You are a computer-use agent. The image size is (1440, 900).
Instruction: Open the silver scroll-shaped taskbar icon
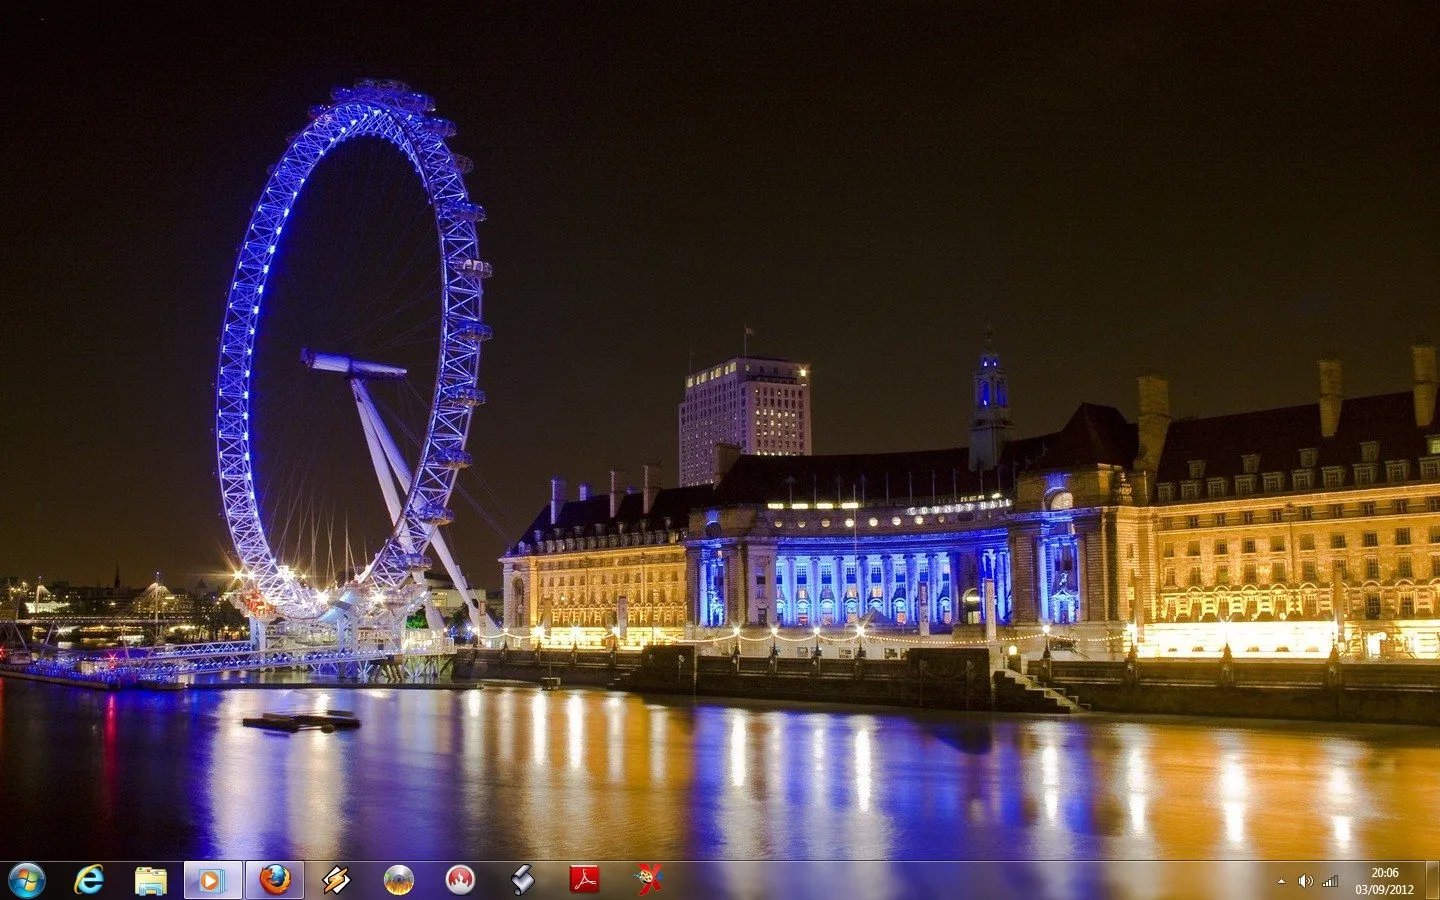pos(522,880)
